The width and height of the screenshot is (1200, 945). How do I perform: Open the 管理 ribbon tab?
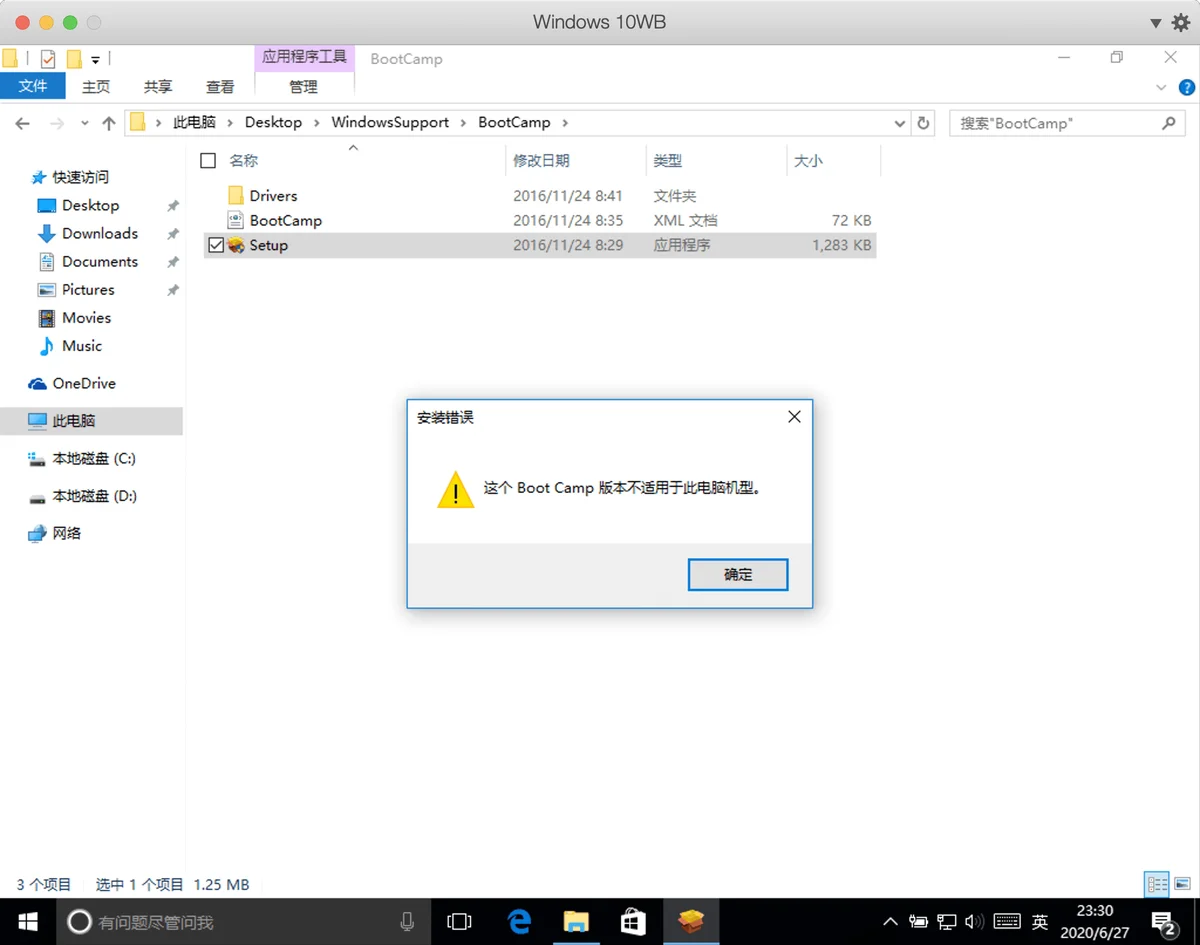[303, 87]
